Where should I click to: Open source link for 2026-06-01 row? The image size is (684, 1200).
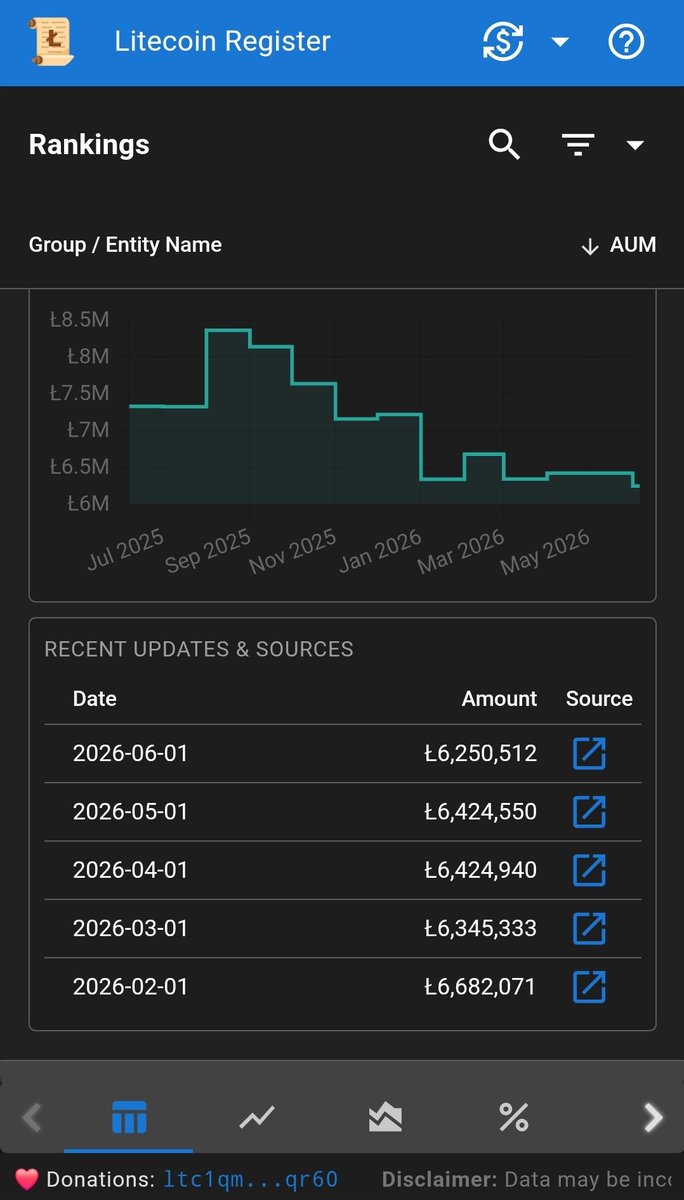pos(589,753)
